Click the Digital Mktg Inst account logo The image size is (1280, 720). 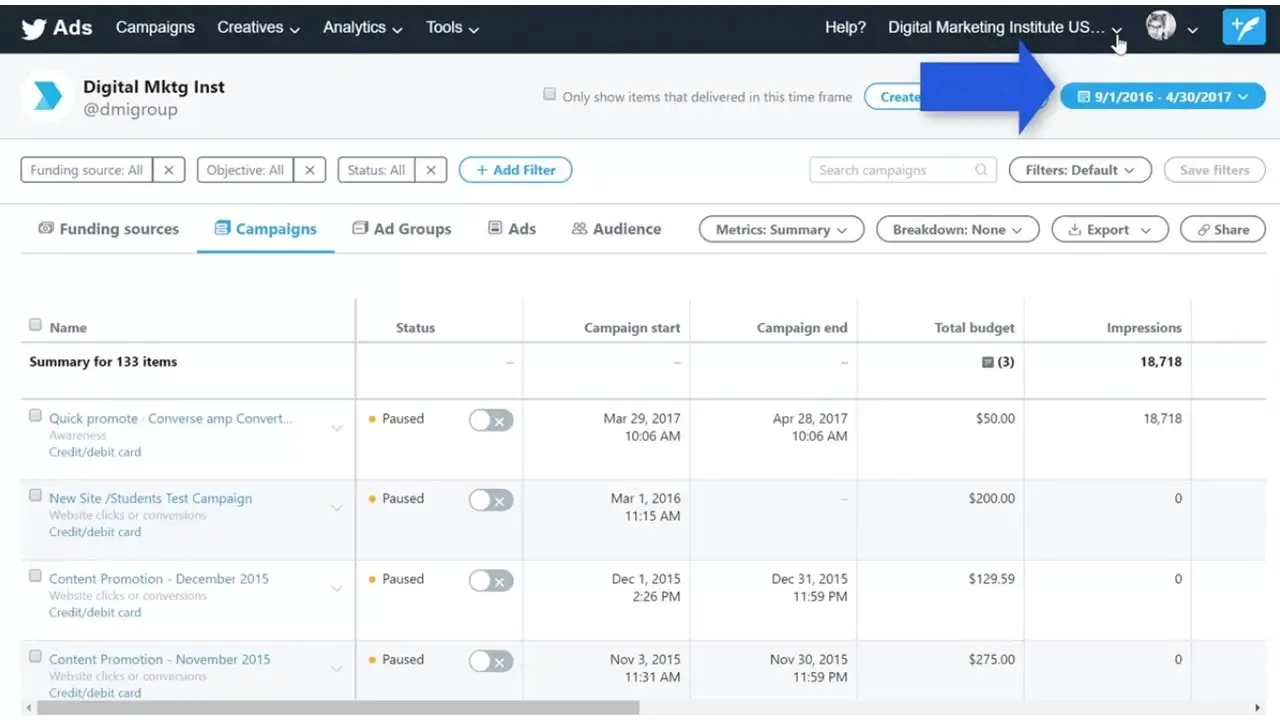47,96
